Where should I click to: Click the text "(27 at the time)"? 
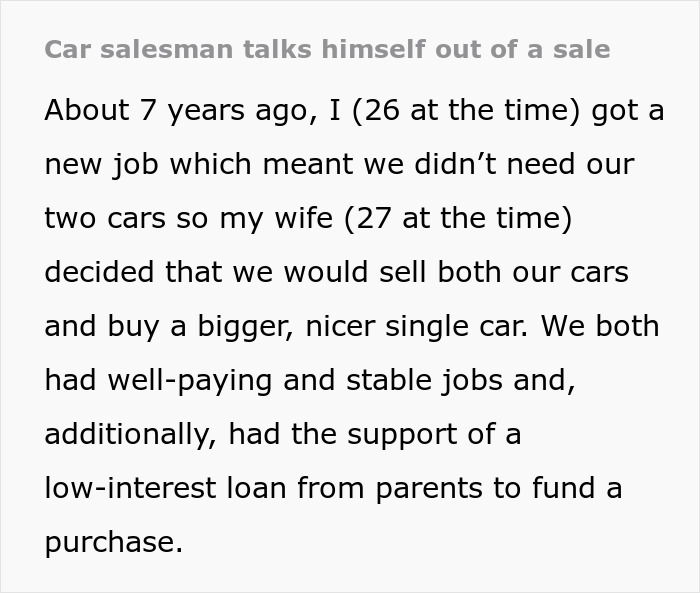[459, 218]
